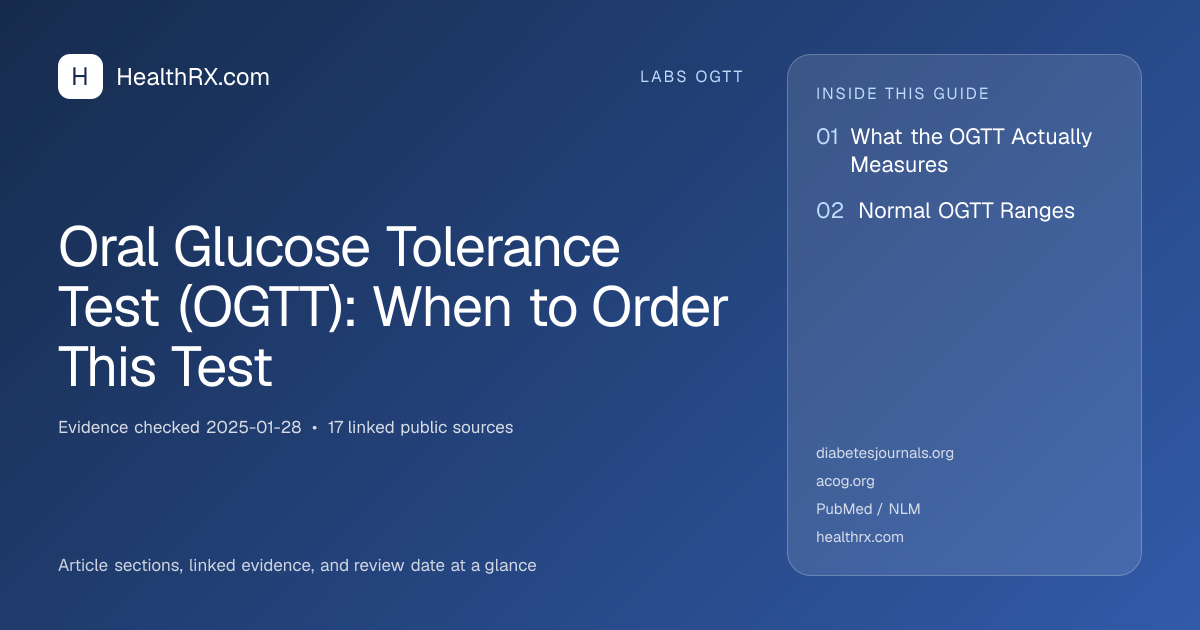Click the Oral Glucose Tolerance Test headline
This screenshot has height=630, width=1200.
(393, 308)
